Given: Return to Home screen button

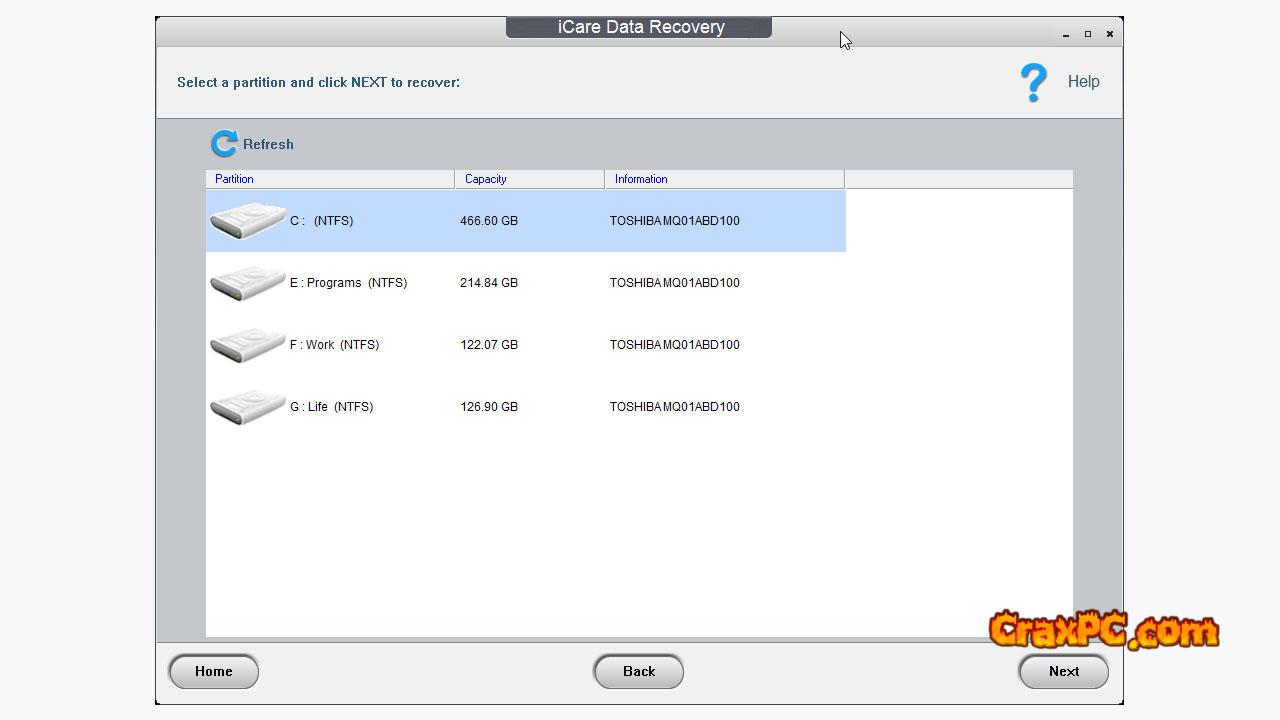Looking at the screenshot, I should [x=213, y=672].
